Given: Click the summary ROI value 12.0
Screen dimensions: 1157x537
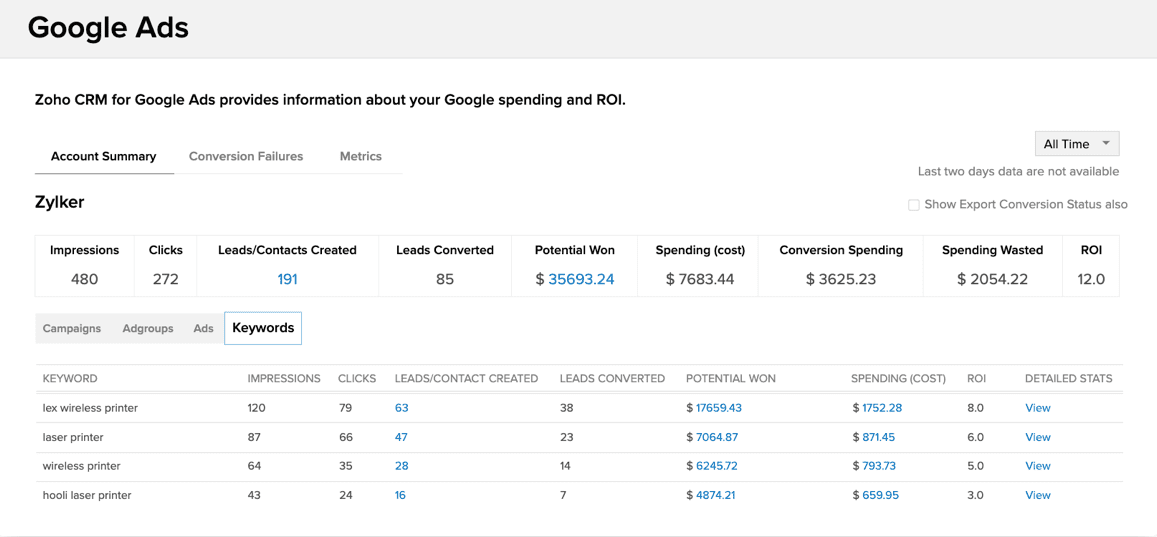Looking at the screenshot, I should [x=1091, y=280].
